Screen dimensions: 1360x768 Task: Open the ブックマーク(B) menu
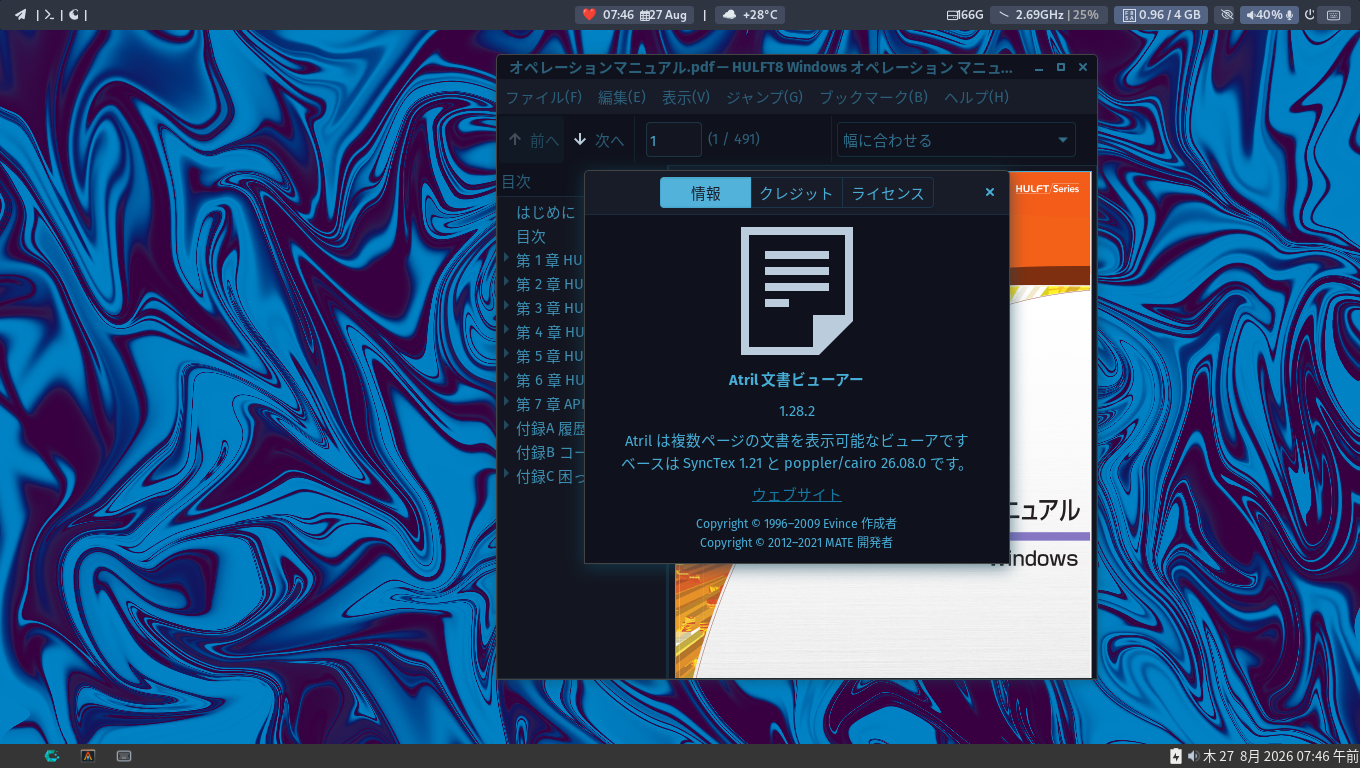pos(874,97)
